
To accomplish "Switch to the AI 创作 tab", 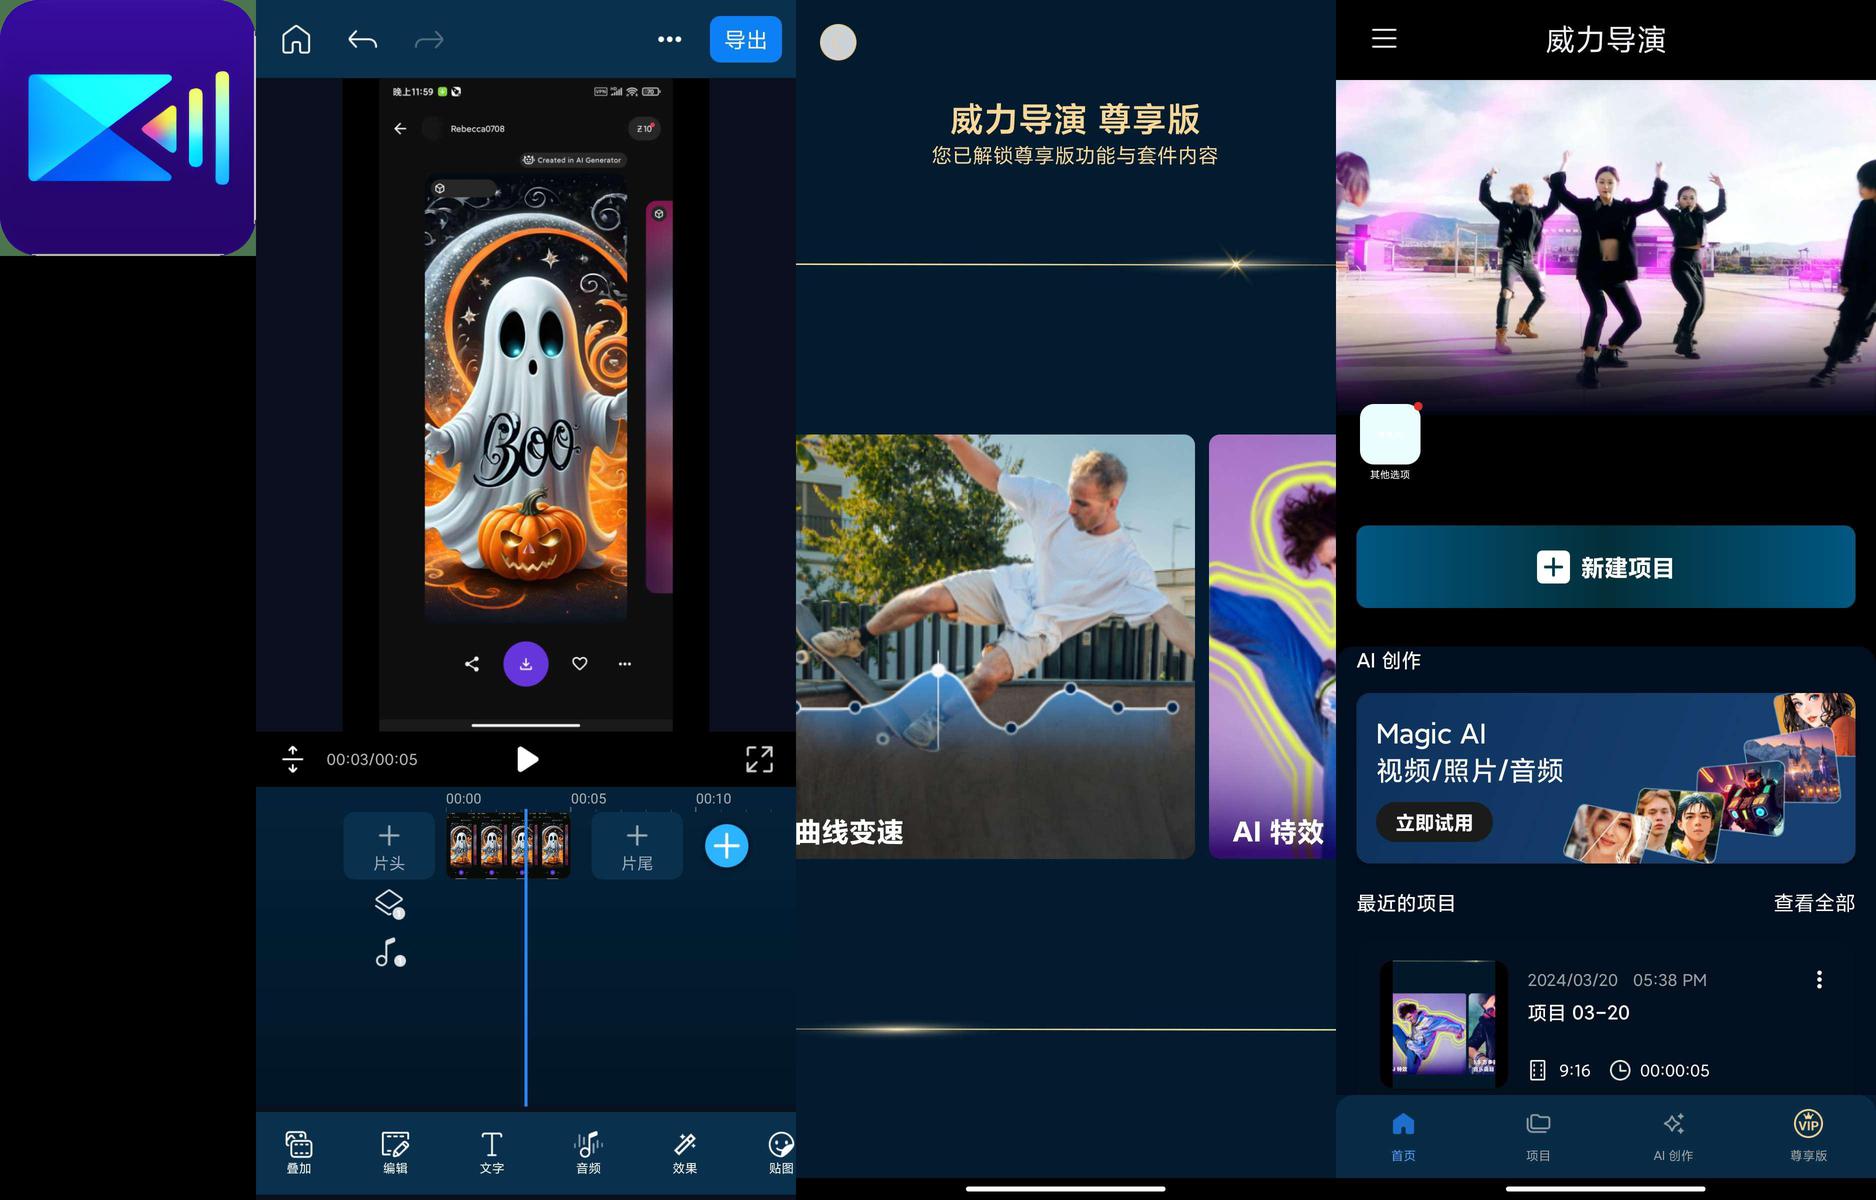I will pyautogui.click(x=1673, y=1136).
